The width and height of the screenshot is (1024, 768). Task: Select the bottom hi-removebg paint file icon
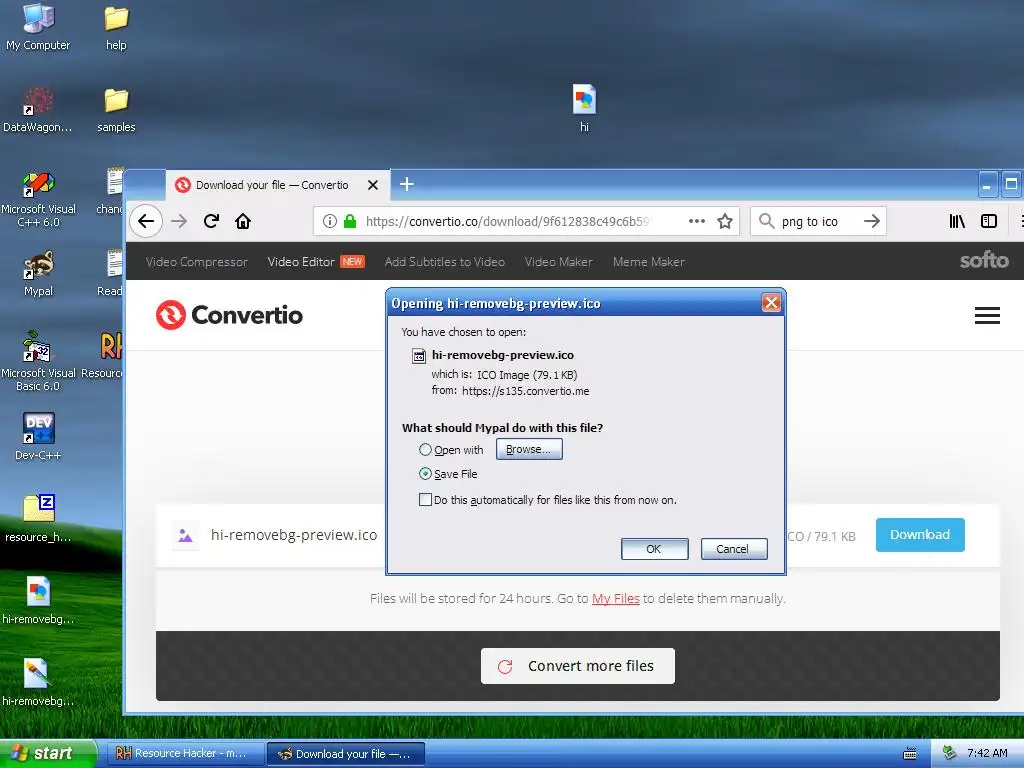(38, 682)
